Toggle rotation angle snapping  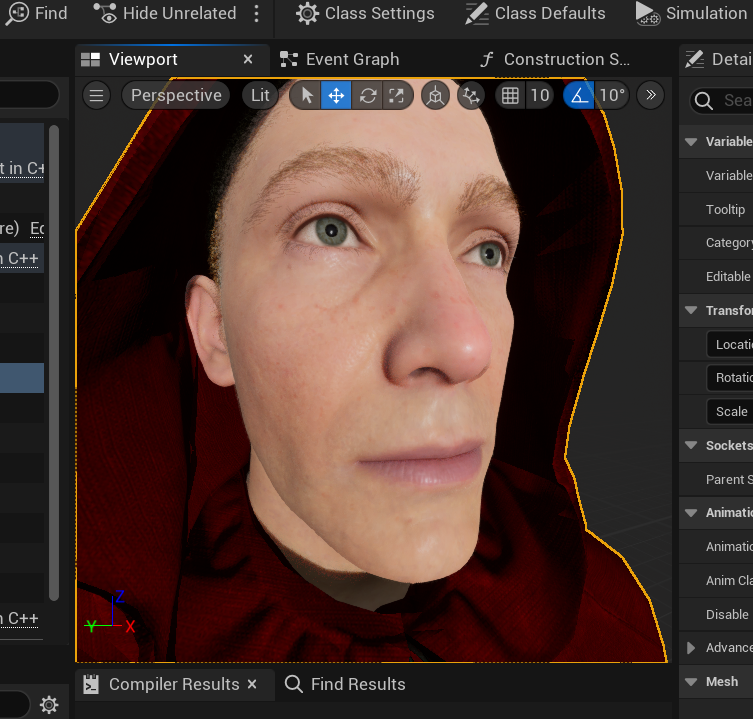(x=579, y=96)
